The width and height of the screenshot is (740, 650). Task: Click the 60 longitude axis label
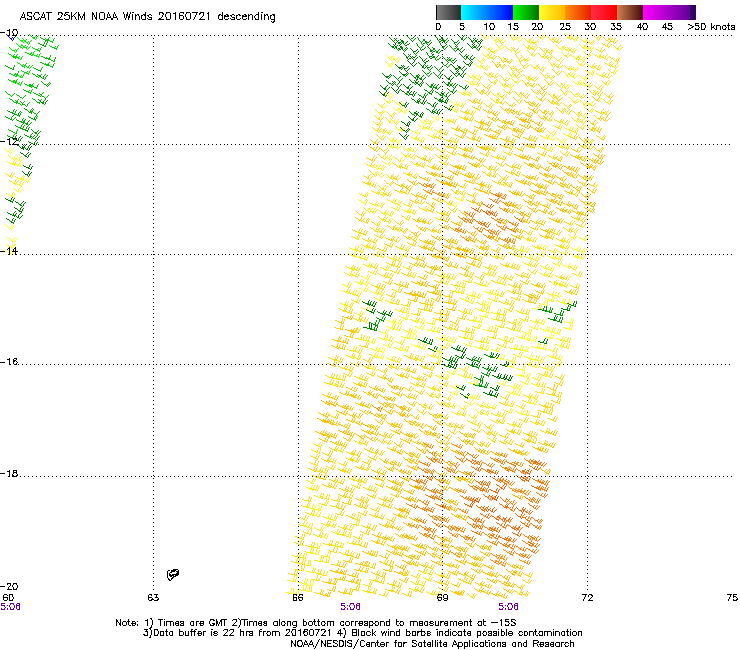[8, 598]
